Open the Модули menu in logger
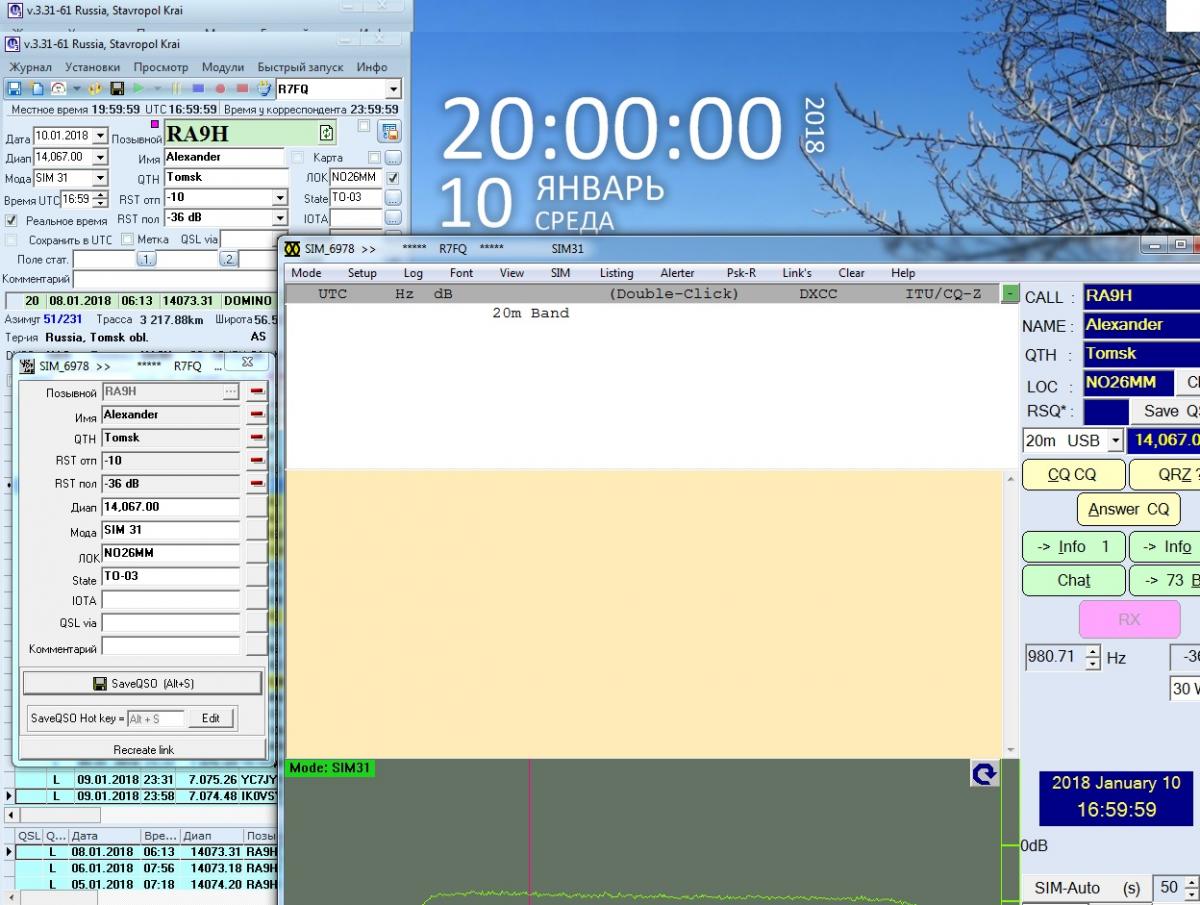1200x905 pixels. [x=222, y=67]
